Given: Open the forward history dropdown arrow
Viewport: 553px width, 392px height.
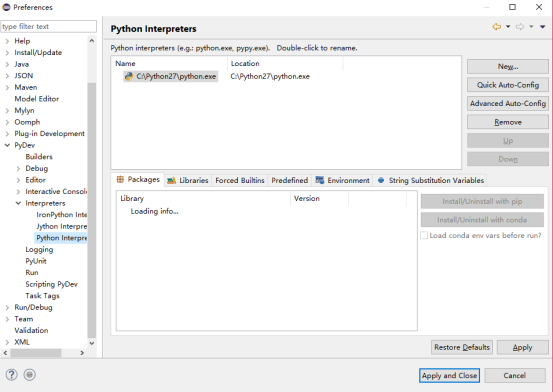Looking at the screenshot, I should [x=531, y=26].
